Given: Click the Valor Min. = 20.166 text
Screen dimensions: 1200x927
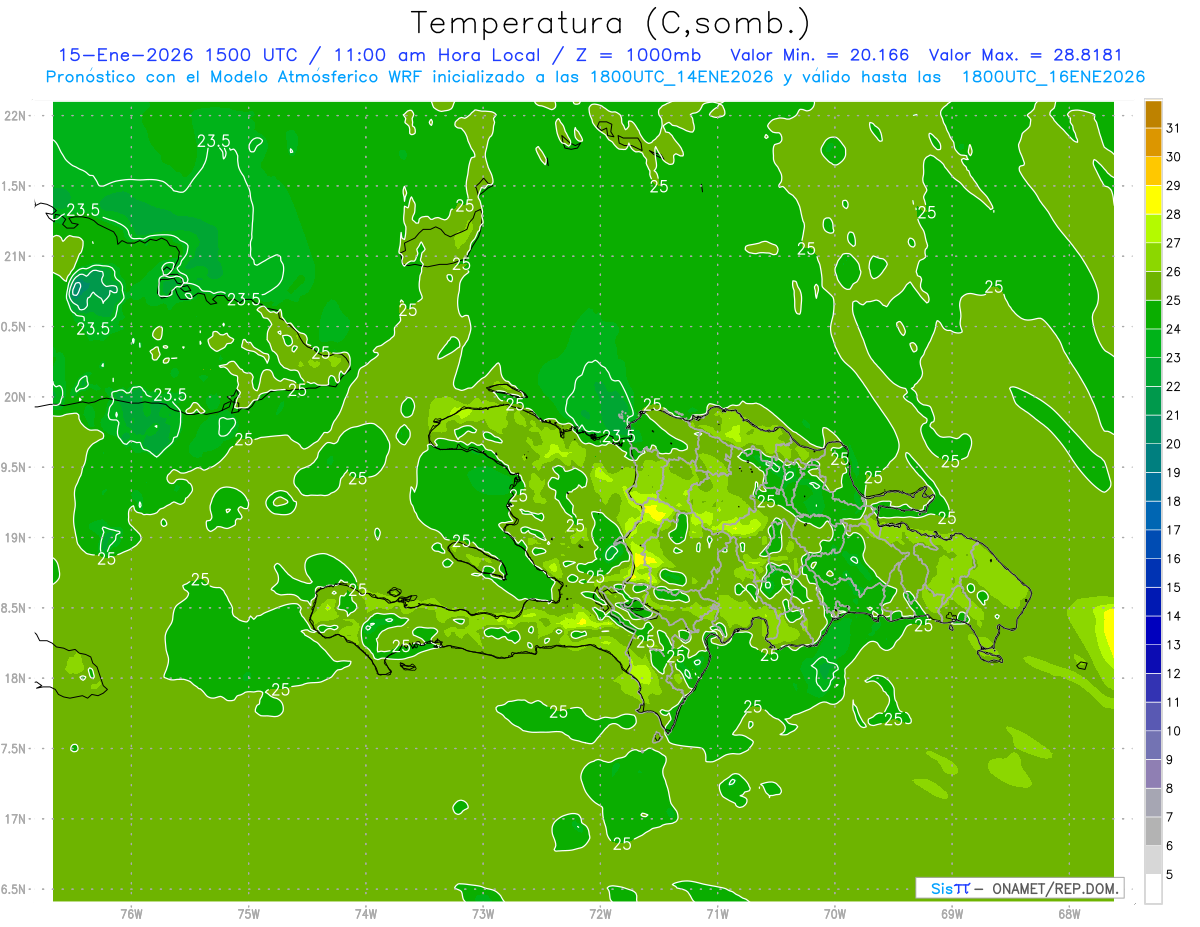Looking at the screenshot, I should point(820,55).
